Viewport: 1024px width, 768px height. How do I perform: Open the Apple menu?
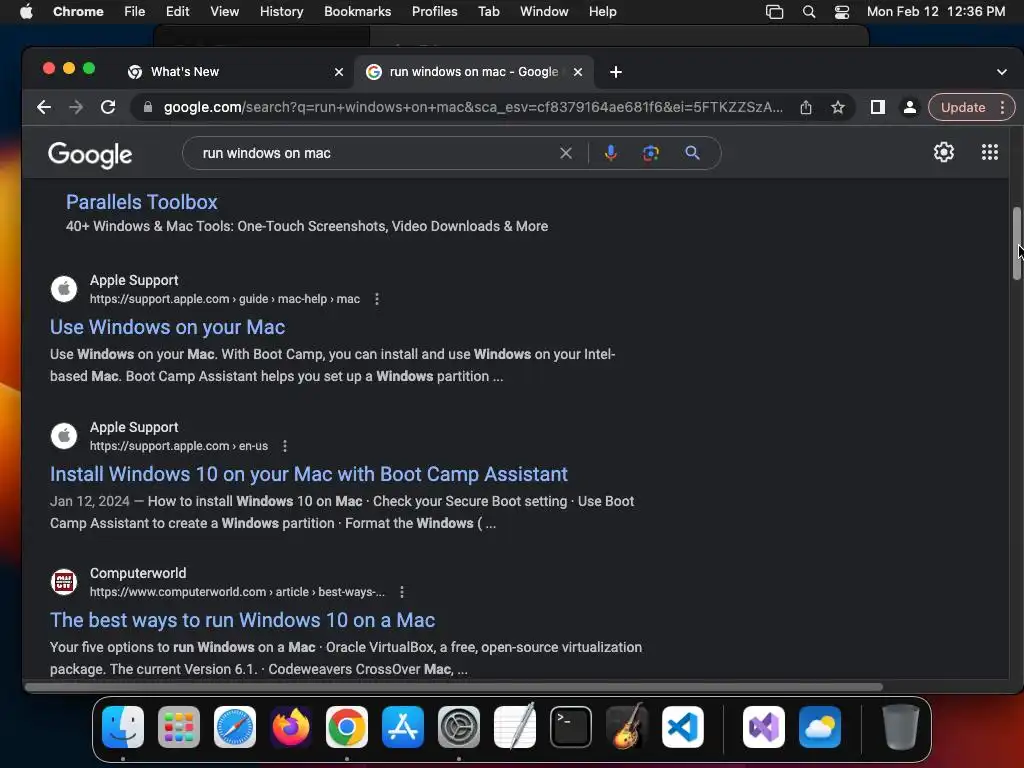pyautogui.click(x=26, y=12)
